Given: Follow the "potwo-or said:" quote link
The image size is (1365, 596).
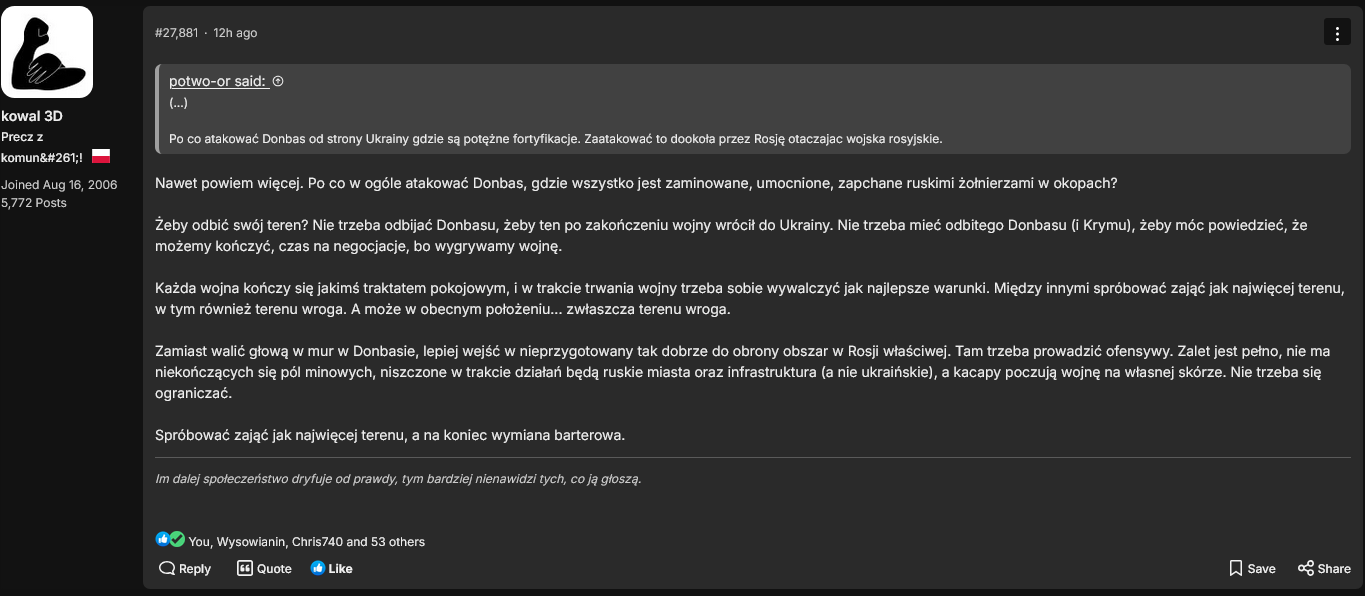Looking at the screenshot, I should tap(218, 81).
